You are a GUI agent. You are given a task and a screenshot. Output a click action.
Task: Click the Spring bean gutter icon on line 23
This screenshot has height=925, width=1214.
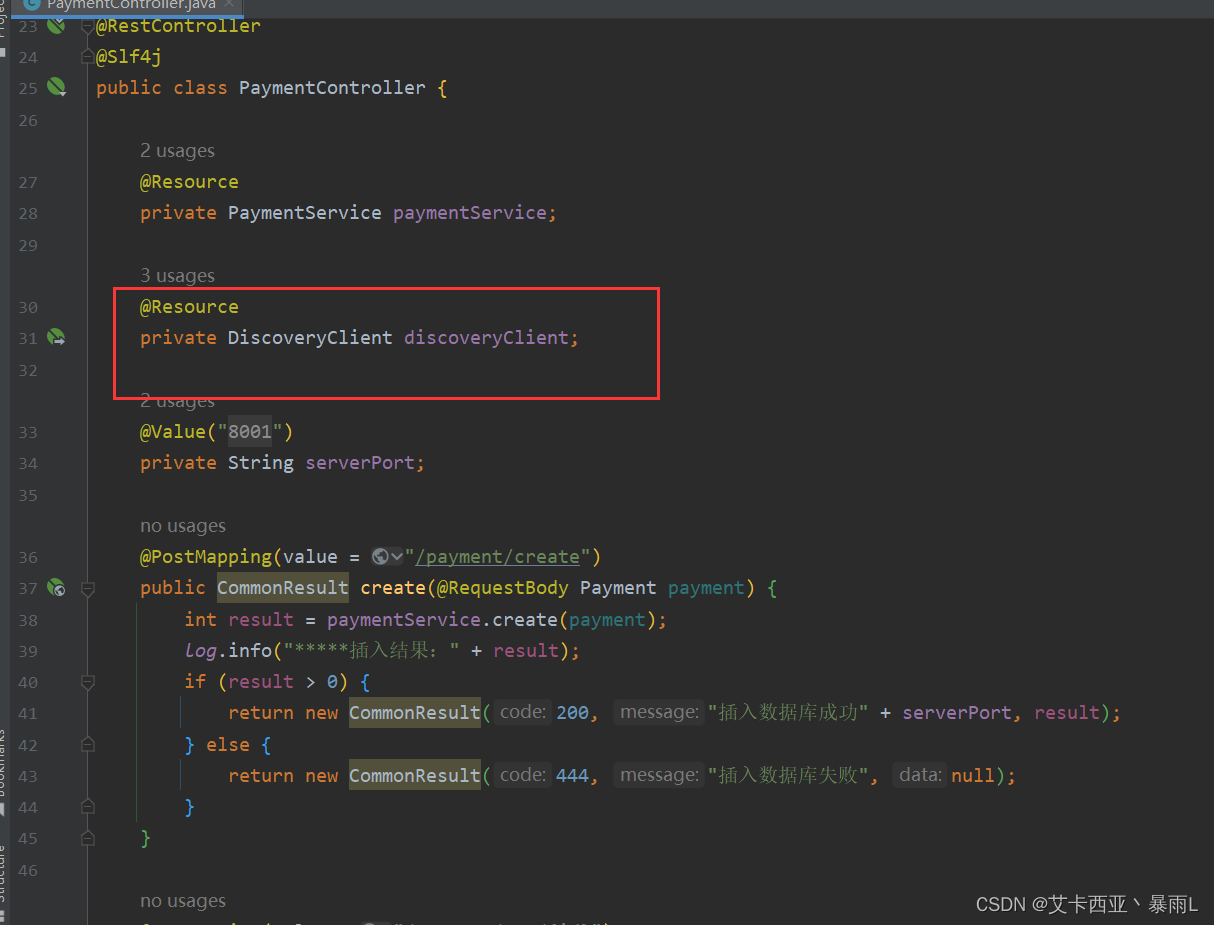(x=57, y=25)
